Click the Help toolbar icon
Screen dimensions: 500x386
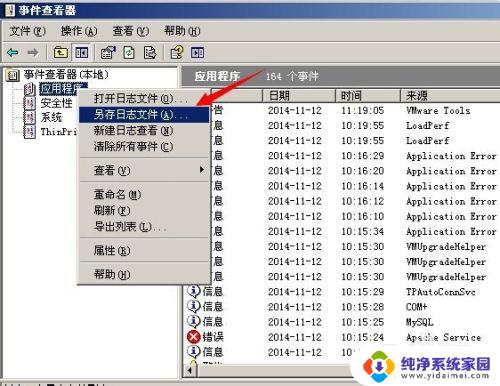pyautogui.click(x=177, y=52)
